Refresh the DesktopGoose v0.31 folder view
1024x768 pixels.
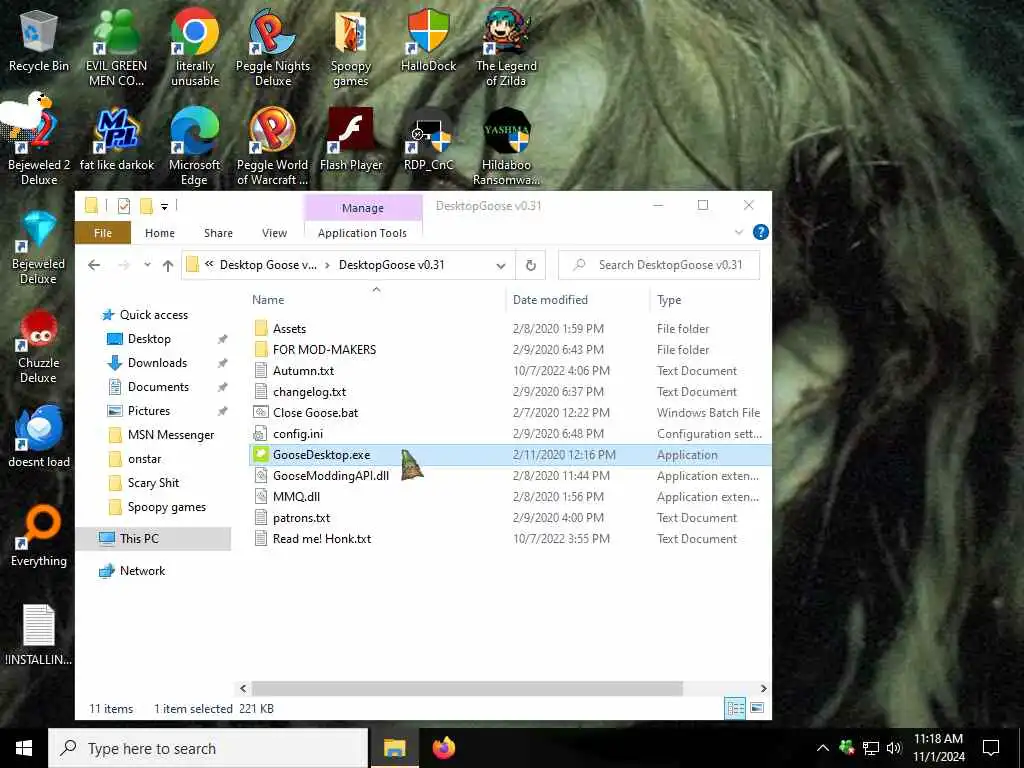pos(530,265)
